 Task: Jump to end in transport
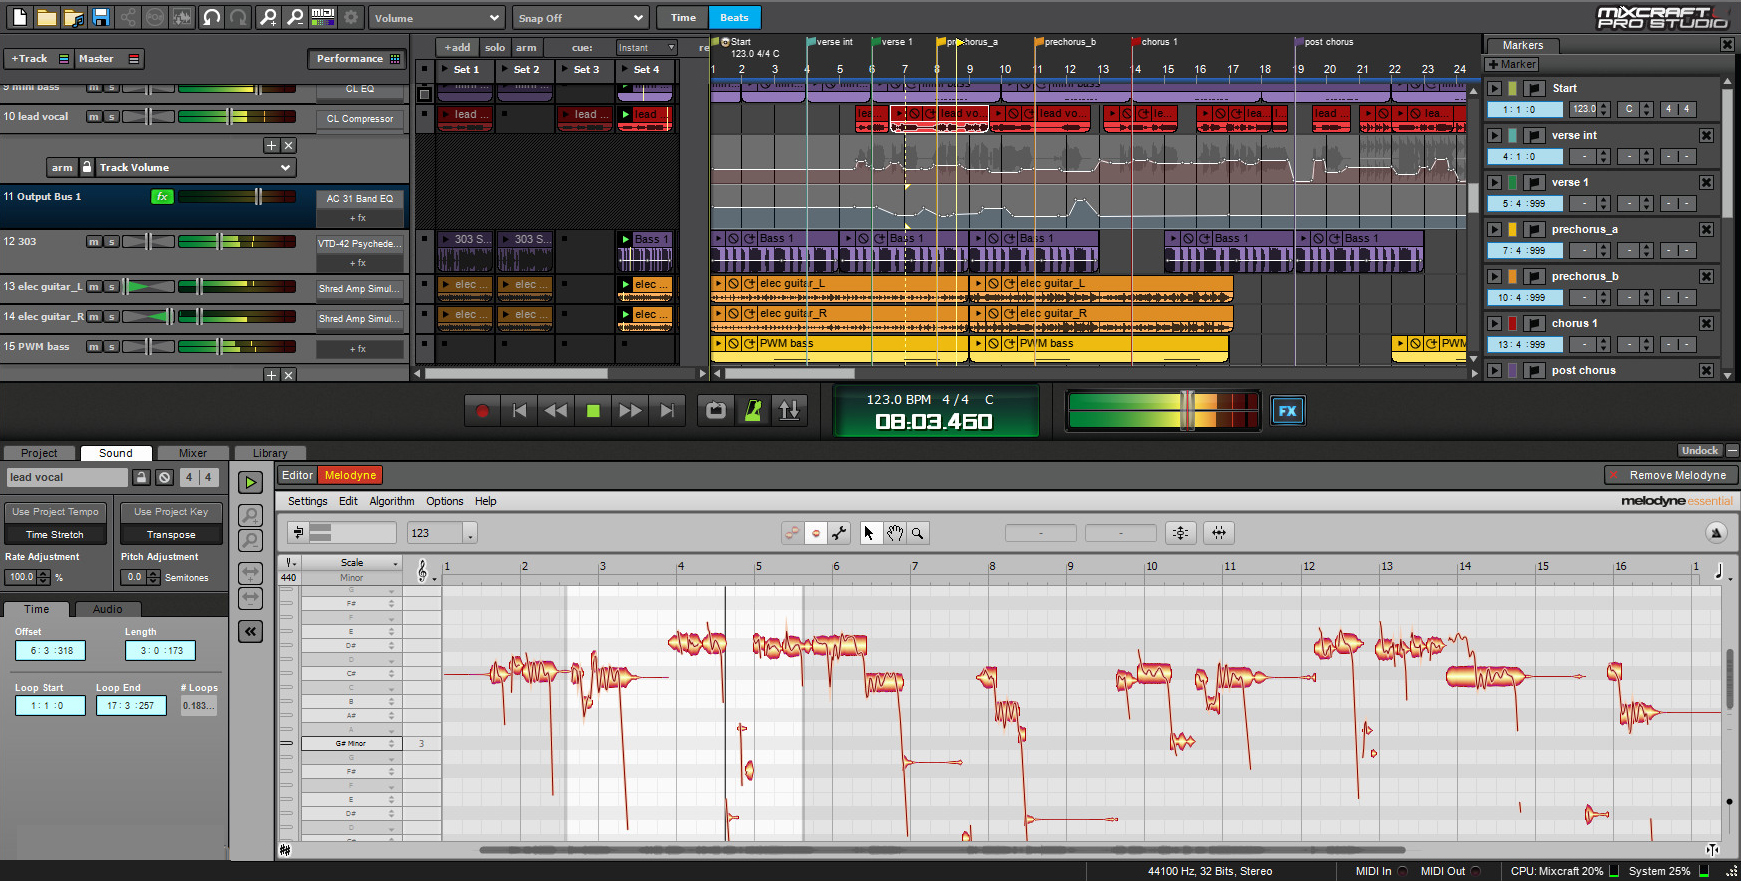pyautogui.click(x=667, y=411)
